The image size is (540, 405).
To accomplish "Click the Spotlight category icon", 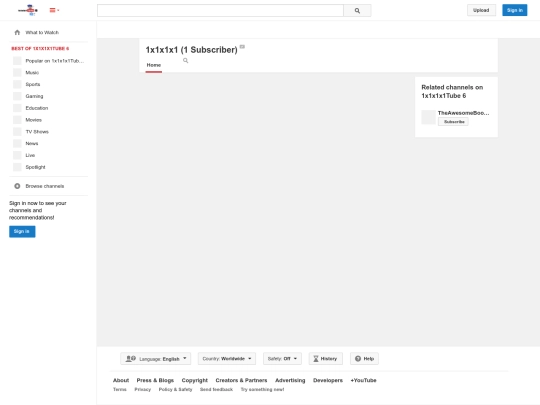I will click(x=17, y=167).
